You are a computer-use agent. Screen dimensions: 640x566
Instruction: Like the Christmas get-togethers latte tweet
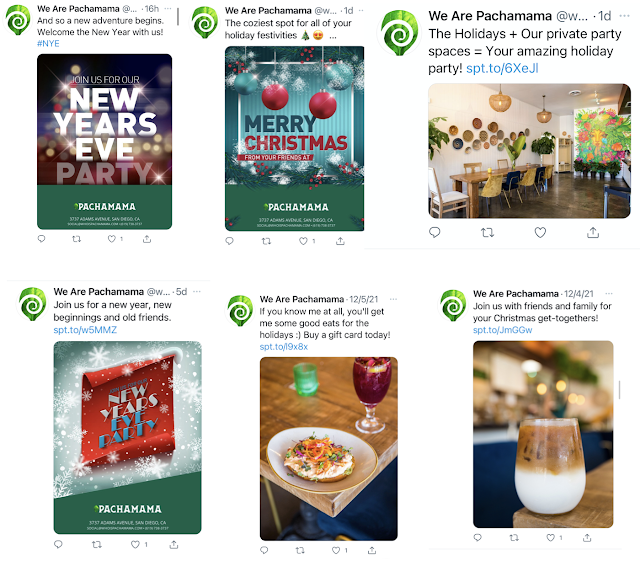[551, 538]
